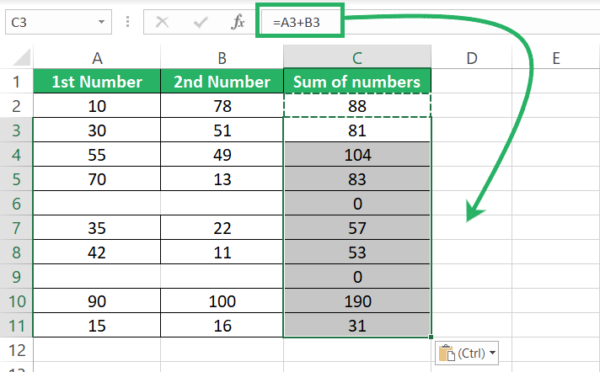Select row 5 header
This screenshot has height=372, width=600.
pos(16,179)
